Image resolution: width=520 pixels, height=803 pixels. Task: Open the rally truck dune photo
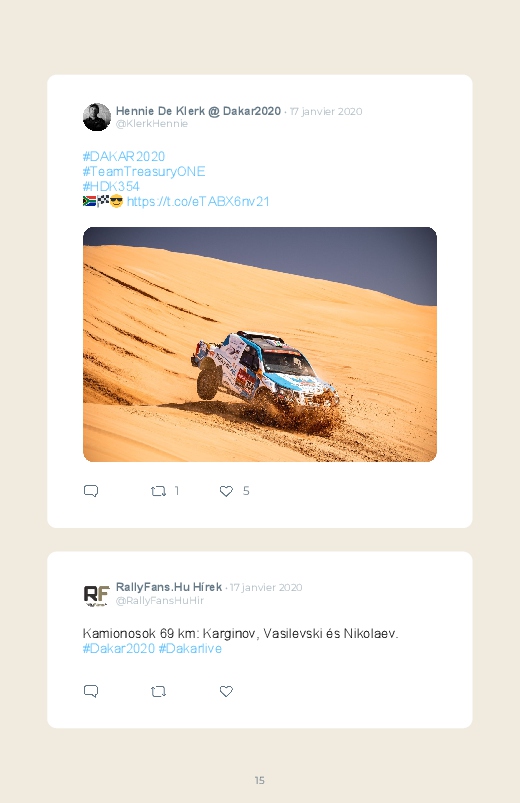point(260,344)
